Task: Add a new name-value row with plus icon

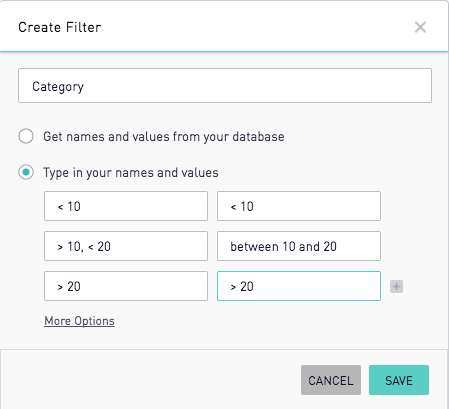Action: coord(396,286)
